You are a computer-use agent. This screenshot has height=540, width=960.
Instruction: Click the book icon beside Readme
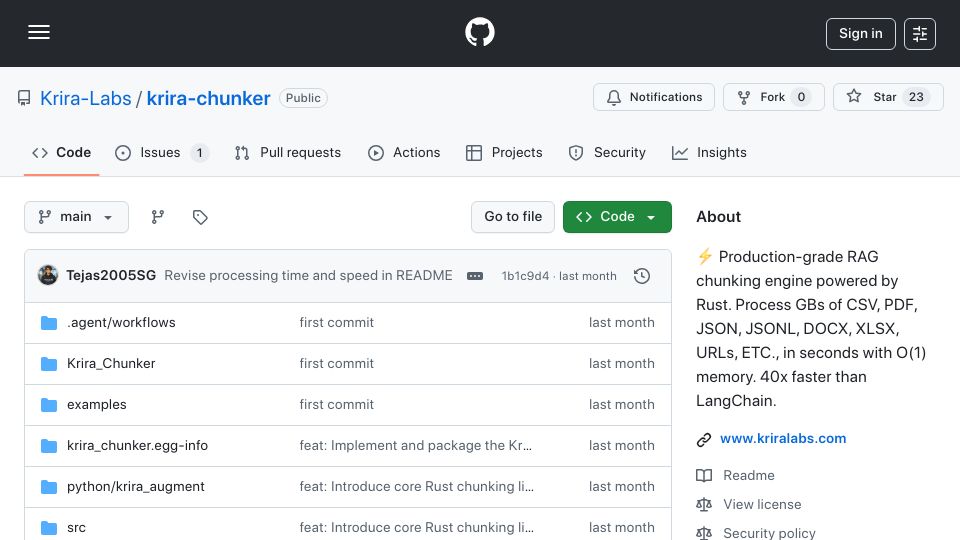click(704, 476)
